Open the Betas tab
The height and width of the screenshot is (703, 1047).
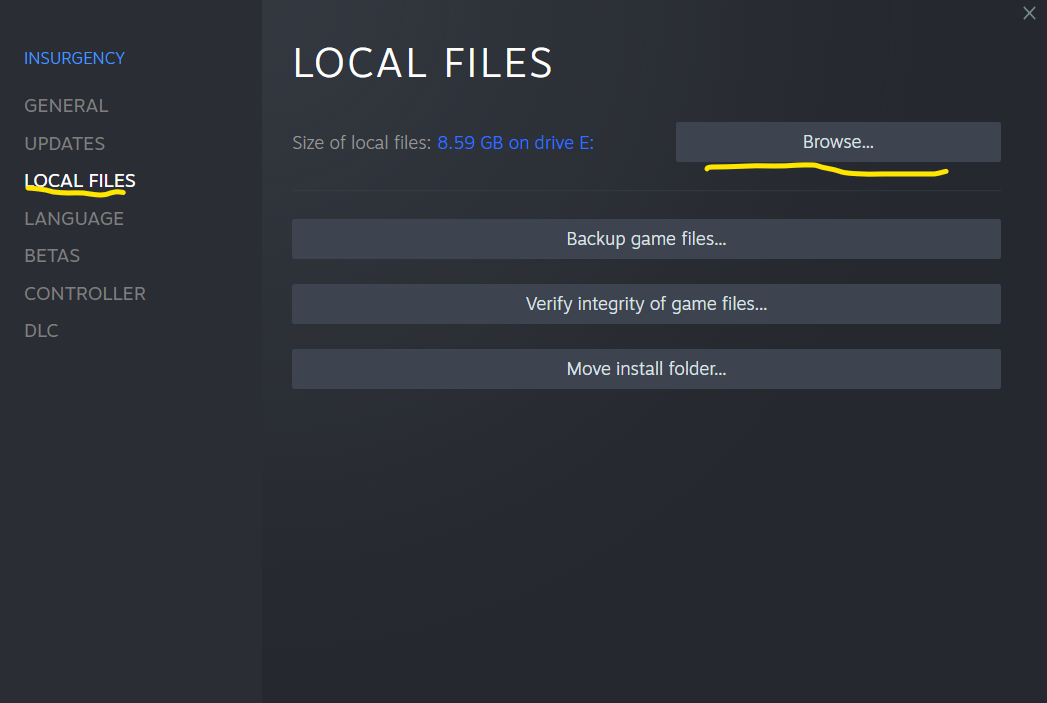[x=52, y=256]
